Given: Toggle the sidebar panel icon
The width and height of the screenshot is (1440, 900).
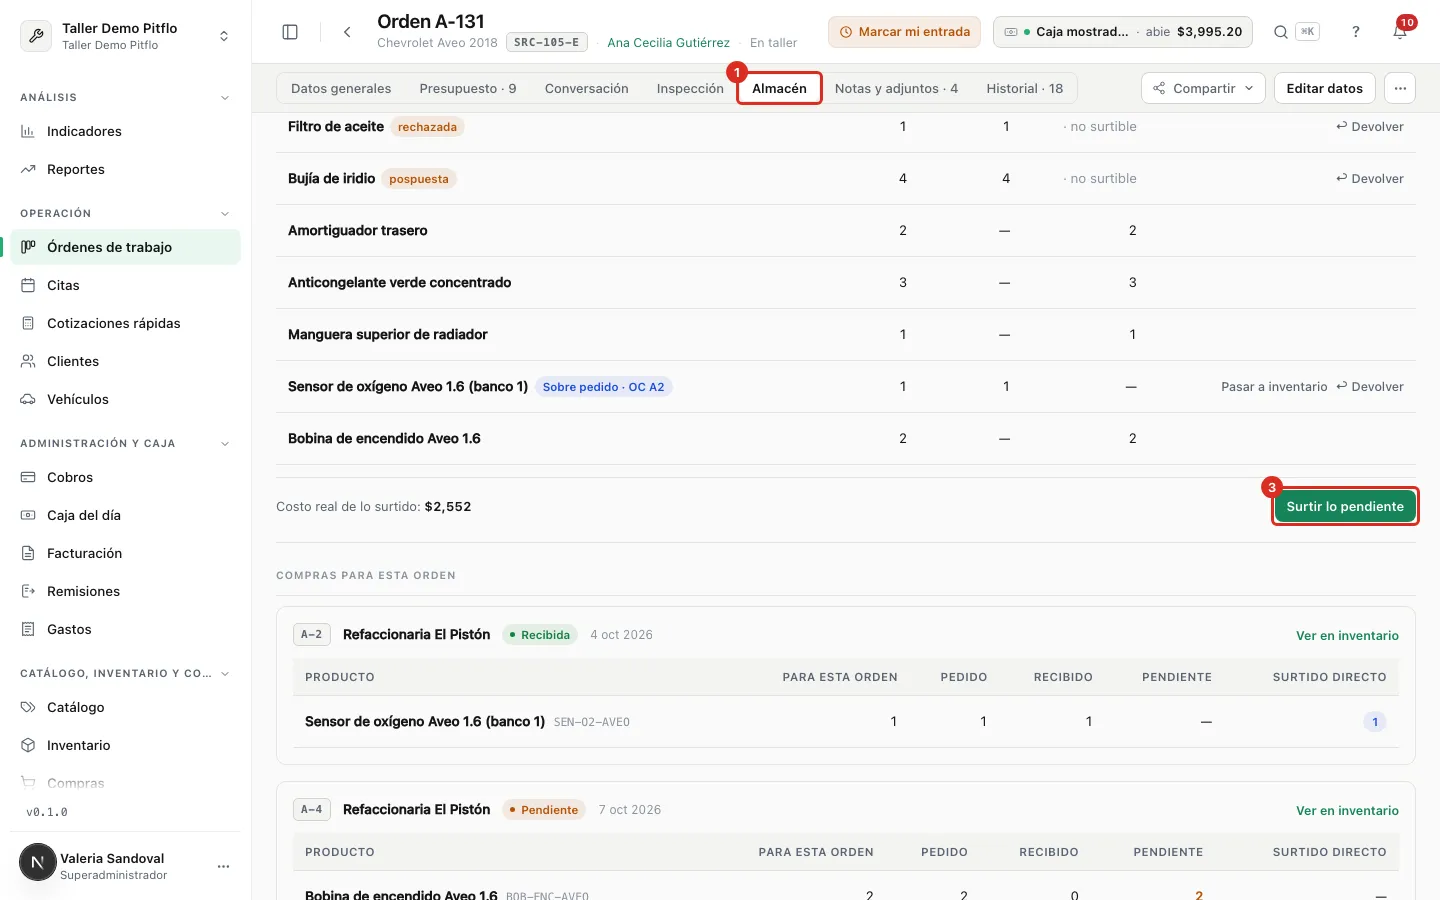Looking at the screenshot, I should [290, 32].
